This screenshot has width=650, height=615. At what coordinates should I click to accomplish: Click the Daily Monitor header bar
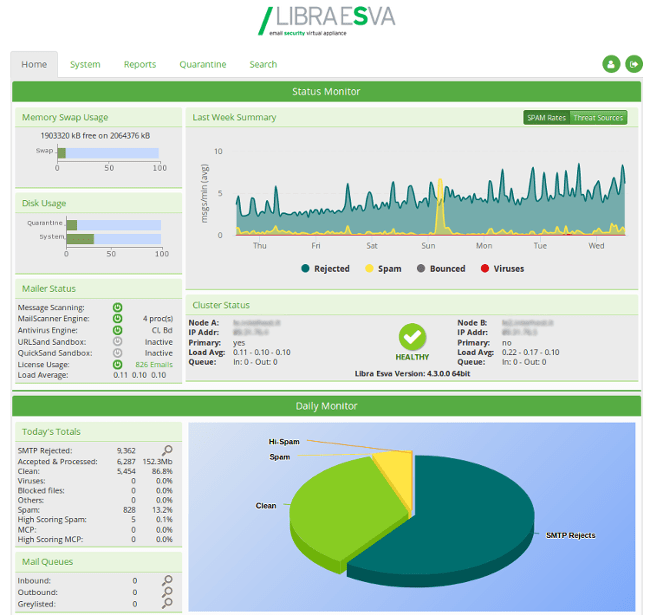pos(326,406)
